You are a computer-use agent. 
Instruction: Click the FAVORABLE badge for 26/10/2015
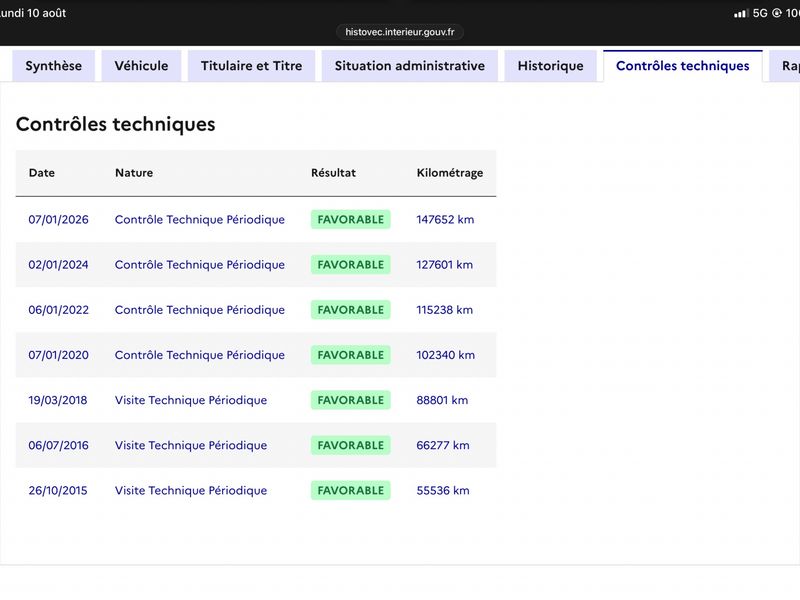point(351,490)
